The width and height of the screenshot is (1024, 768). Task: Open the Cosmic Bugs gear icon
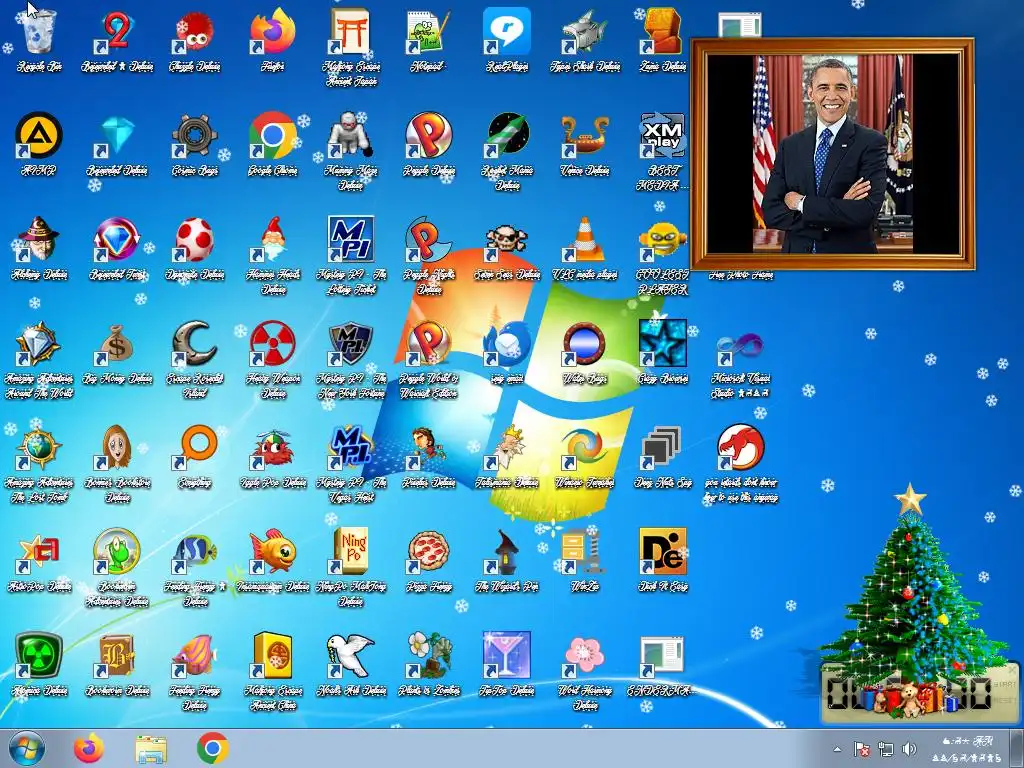195,136
